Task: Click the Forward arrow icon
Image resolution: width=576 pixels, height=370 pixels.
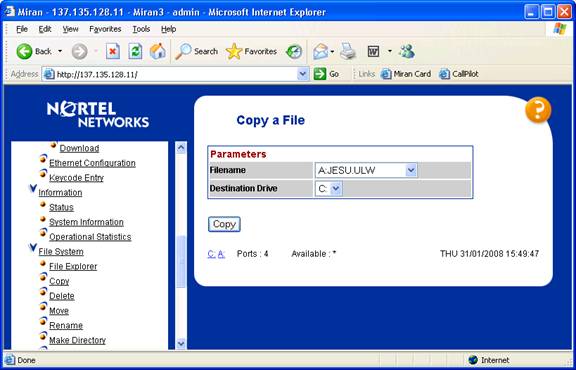Action: coord(79,51)
